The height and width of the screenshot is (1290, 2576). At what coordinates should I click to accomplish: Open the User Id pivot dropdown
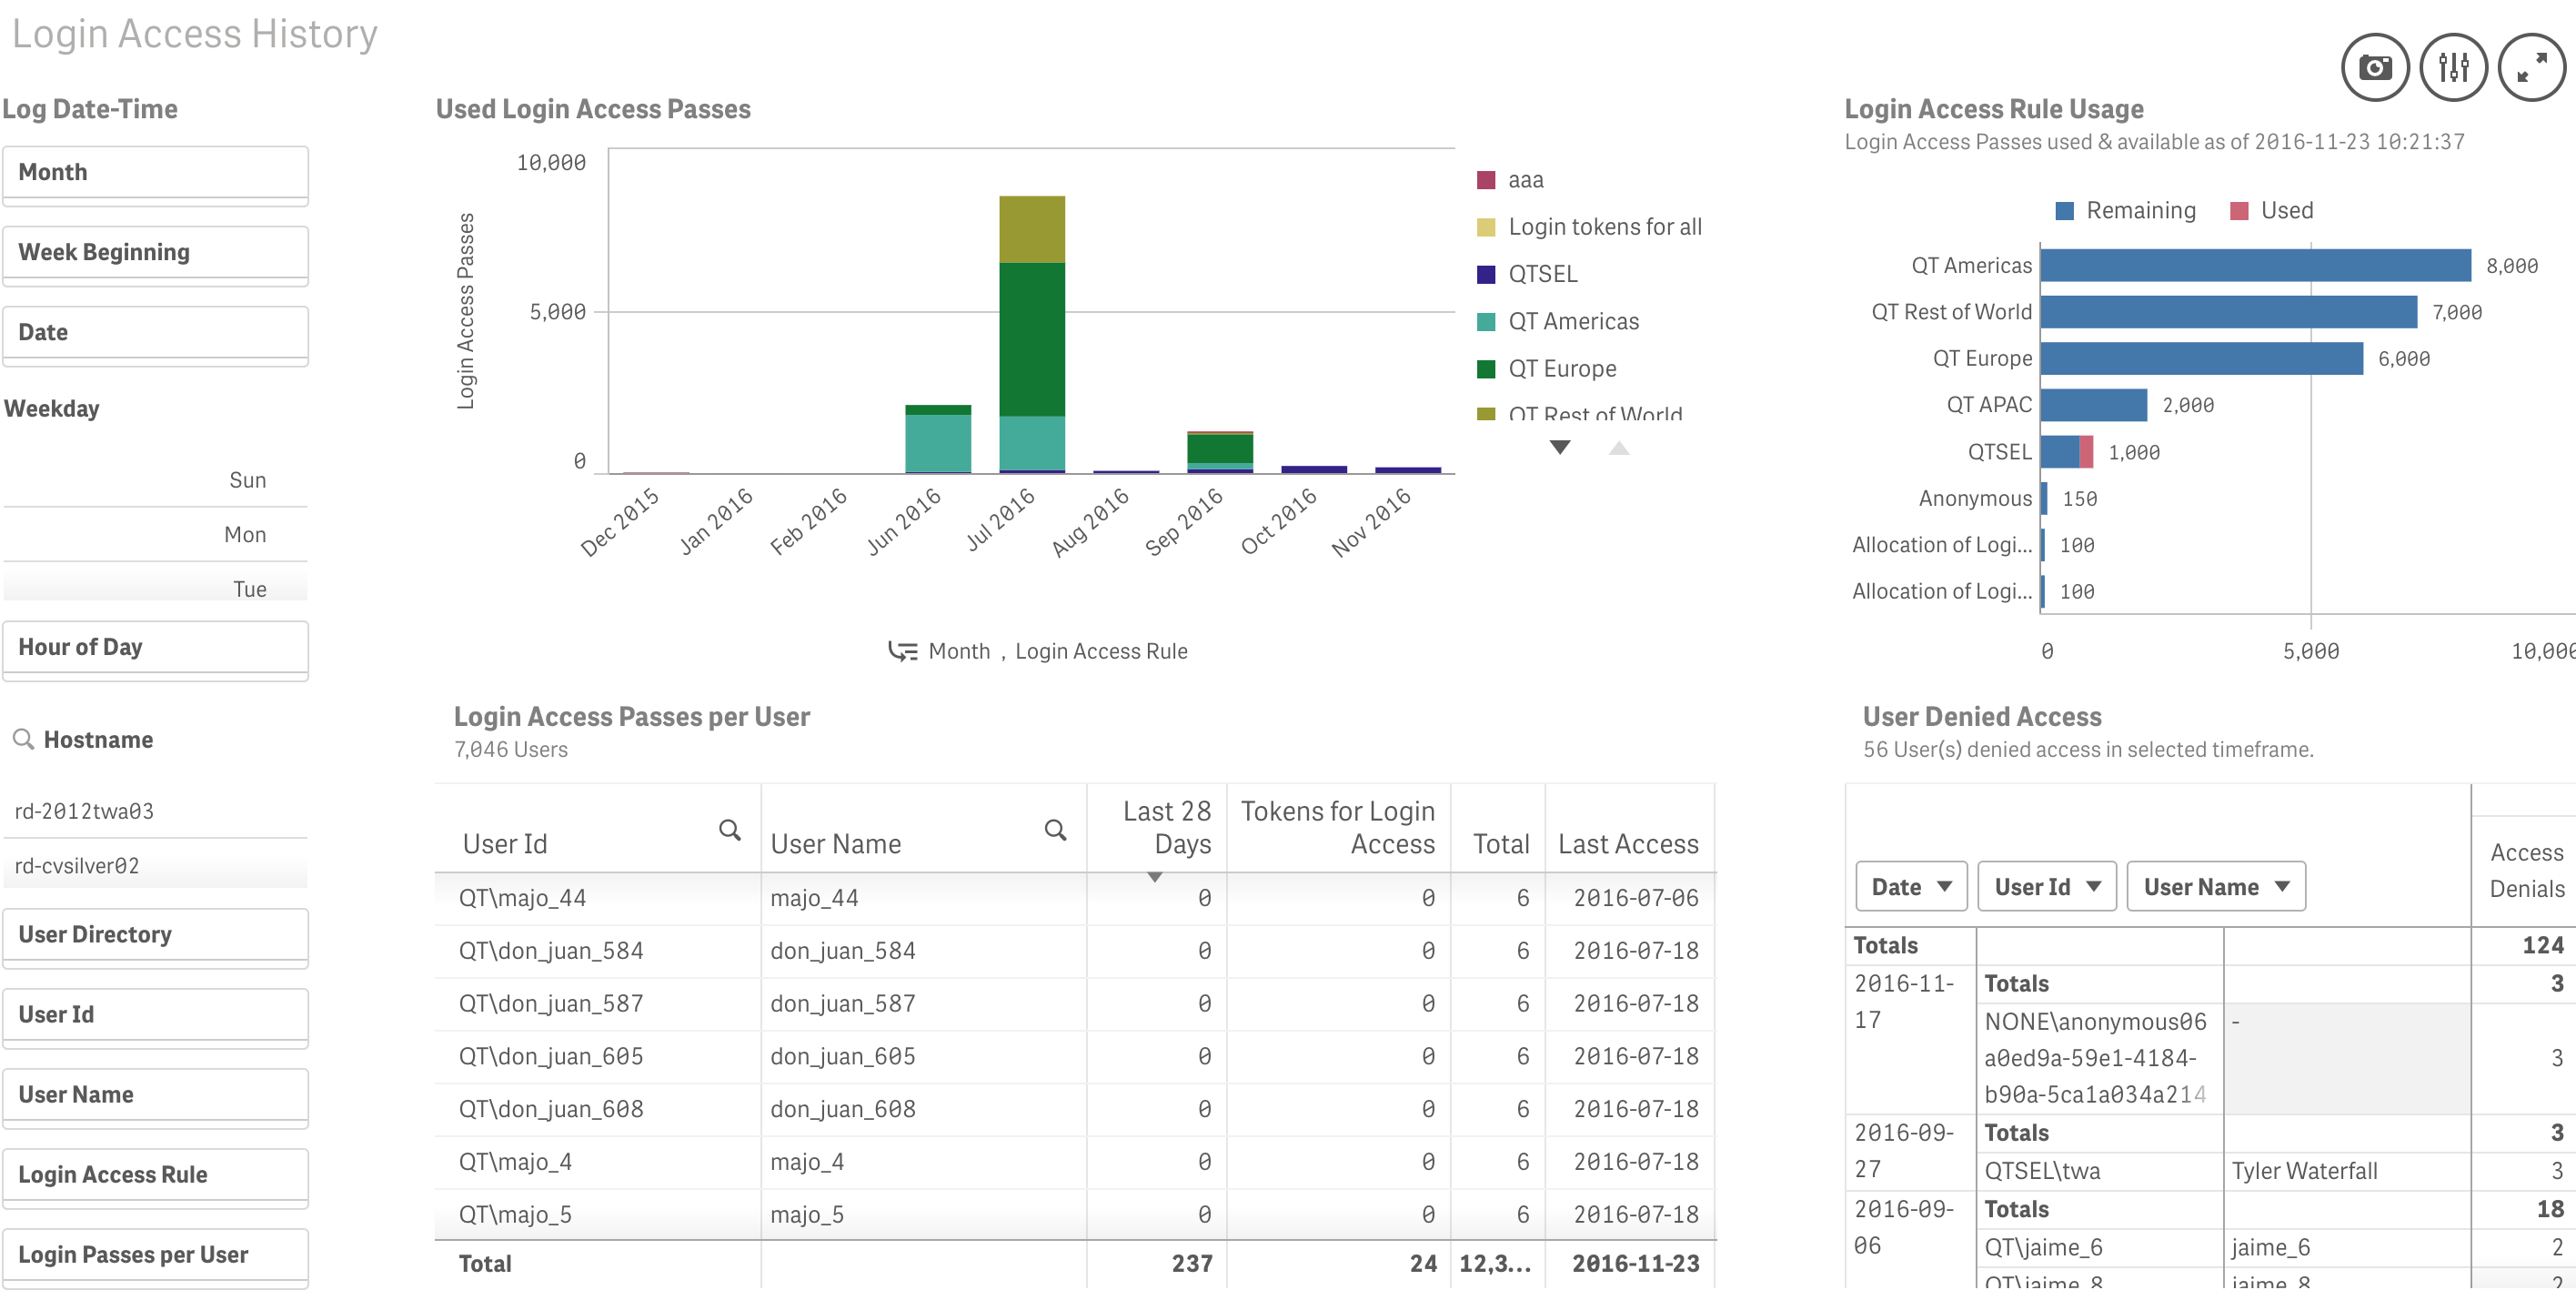pyautogui.click(x=2046, y=886)
